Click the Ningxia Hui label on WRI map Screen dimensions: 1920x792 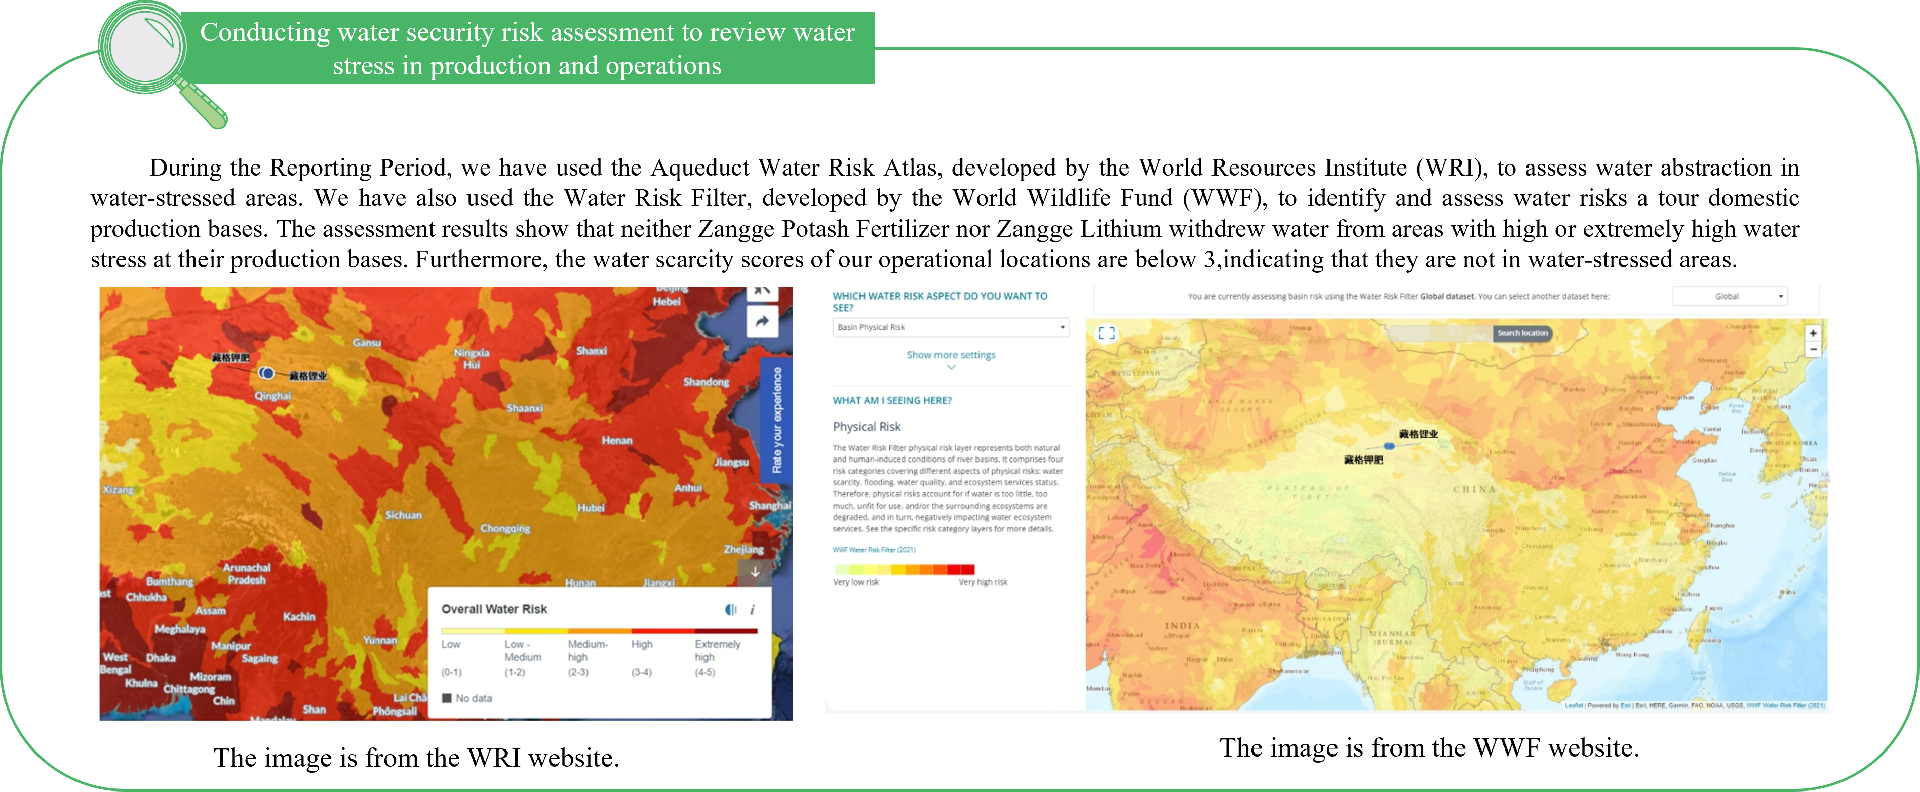[x=472, y=359]
